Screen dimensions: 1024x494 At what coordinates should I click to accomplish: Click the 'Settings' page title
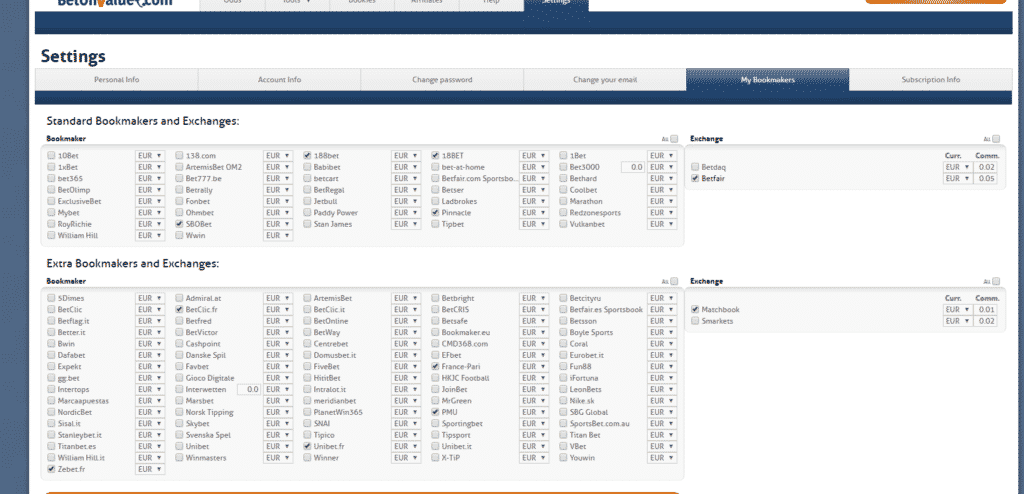point(73,57)
